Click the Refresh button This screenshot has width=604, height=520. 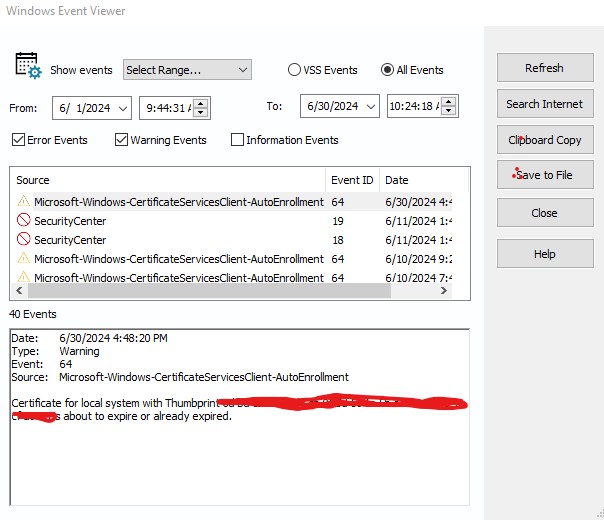click(x=544, y=68)
